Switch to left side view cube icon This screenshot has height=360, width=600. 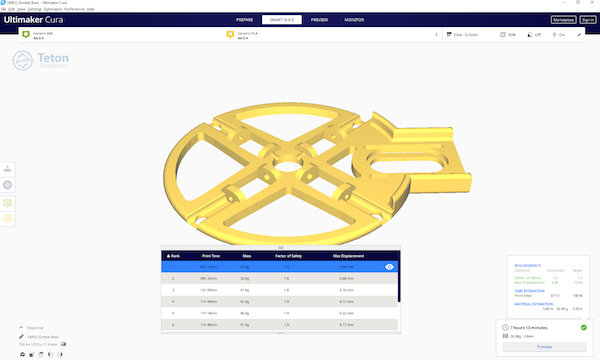pyautogui.click(x=51, y=354)
